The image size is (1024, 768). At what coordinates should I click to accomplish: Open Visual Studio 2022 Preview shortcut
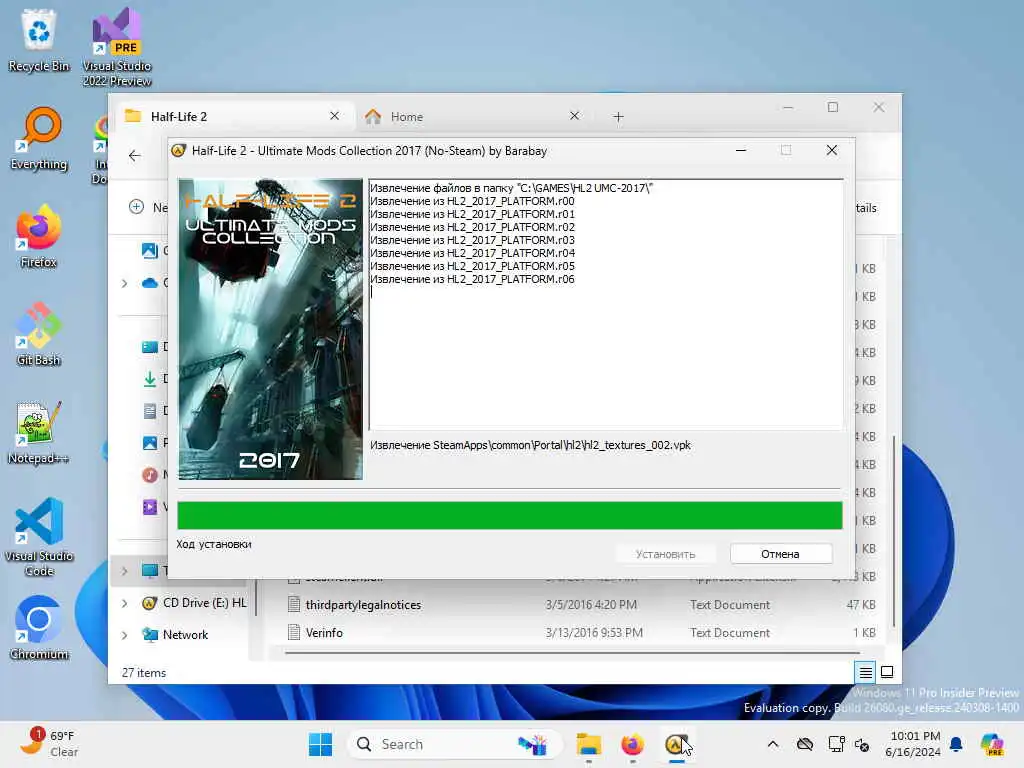point(117,47)
